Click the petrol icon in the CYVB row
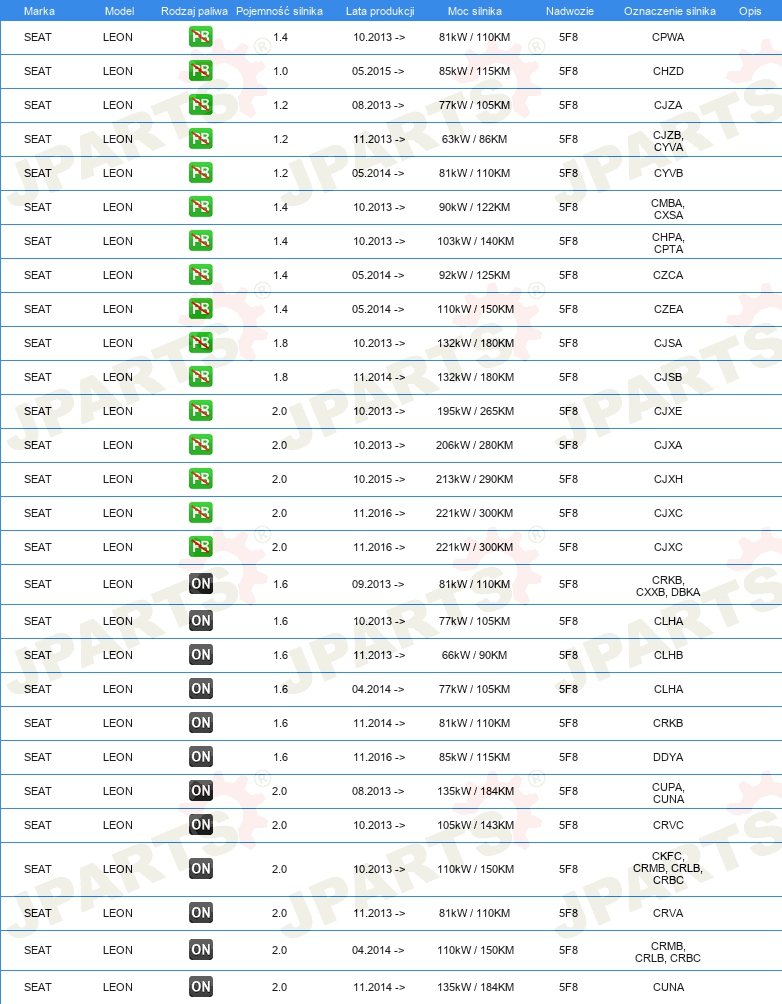 tap(200, 173)
